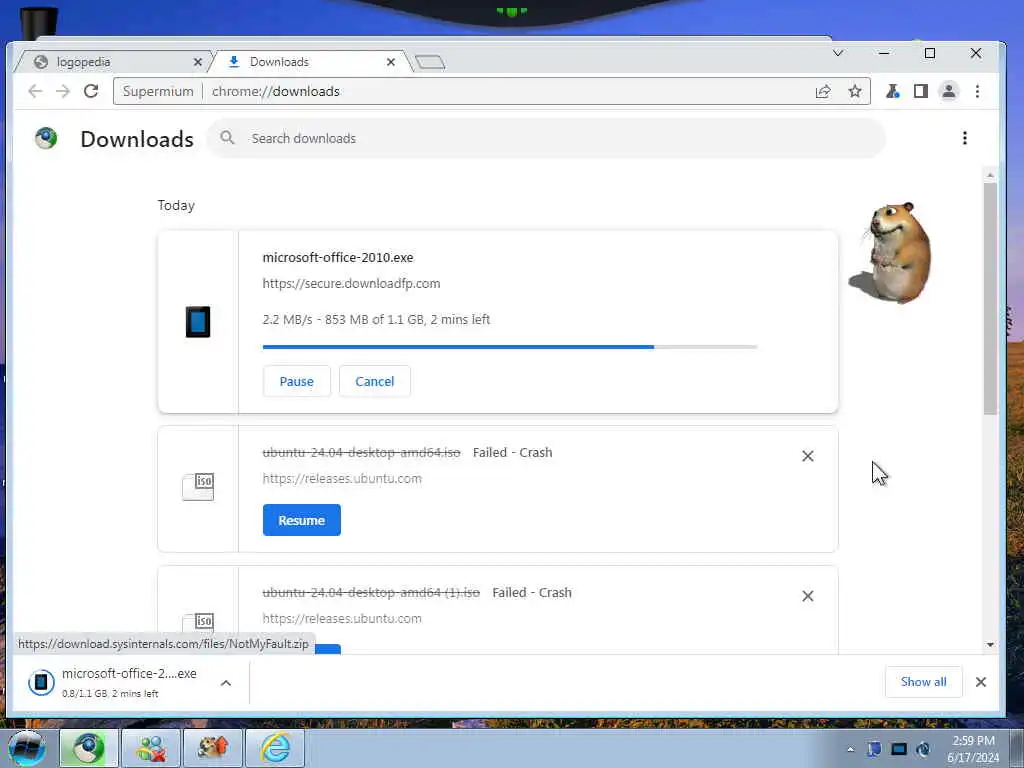Show hidden system tray icons

[850, 749]
